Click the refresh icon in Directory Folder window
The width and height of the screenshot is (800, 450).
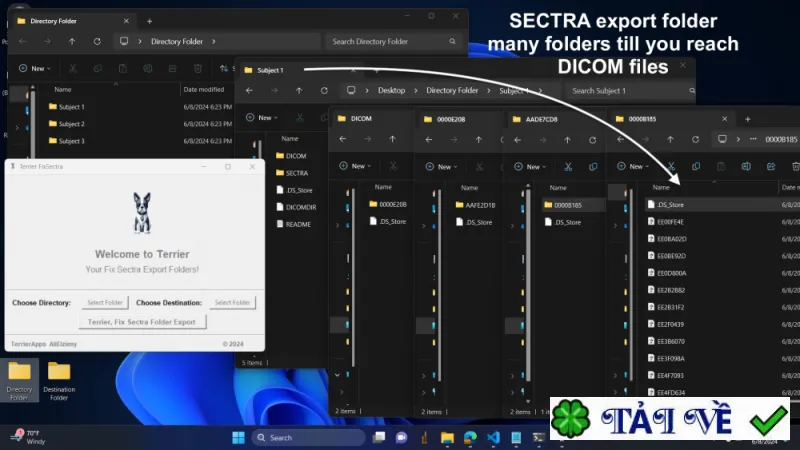97,41
